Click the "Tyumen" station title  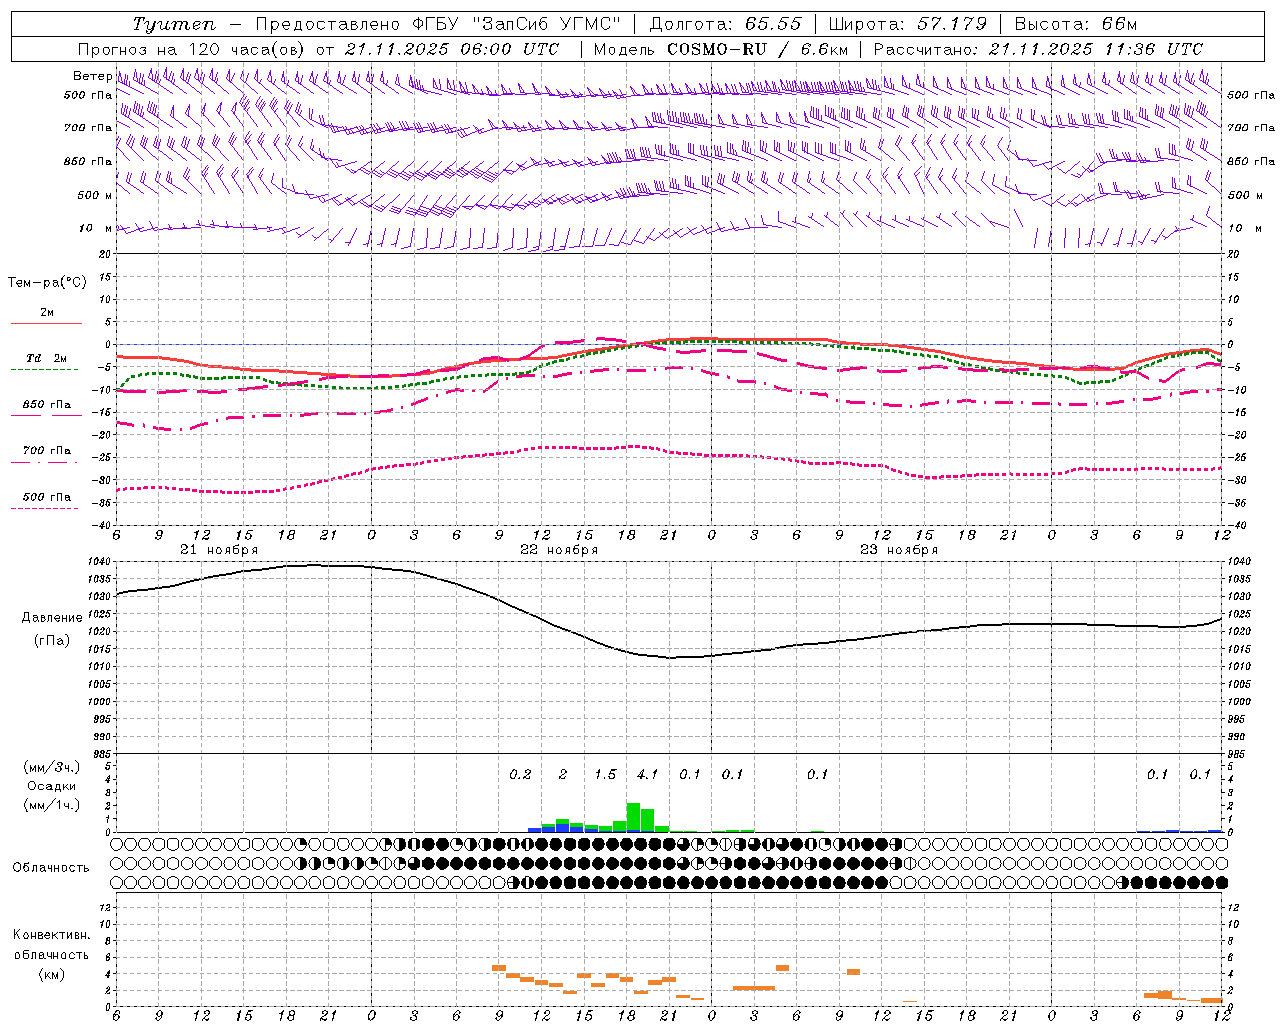point(173,24)
